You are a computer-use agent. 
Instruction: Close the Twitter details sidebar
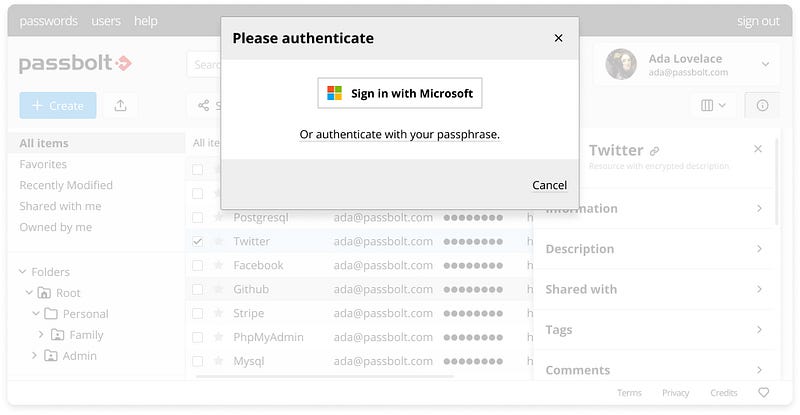pyautogui.click(x=758, y=149)
